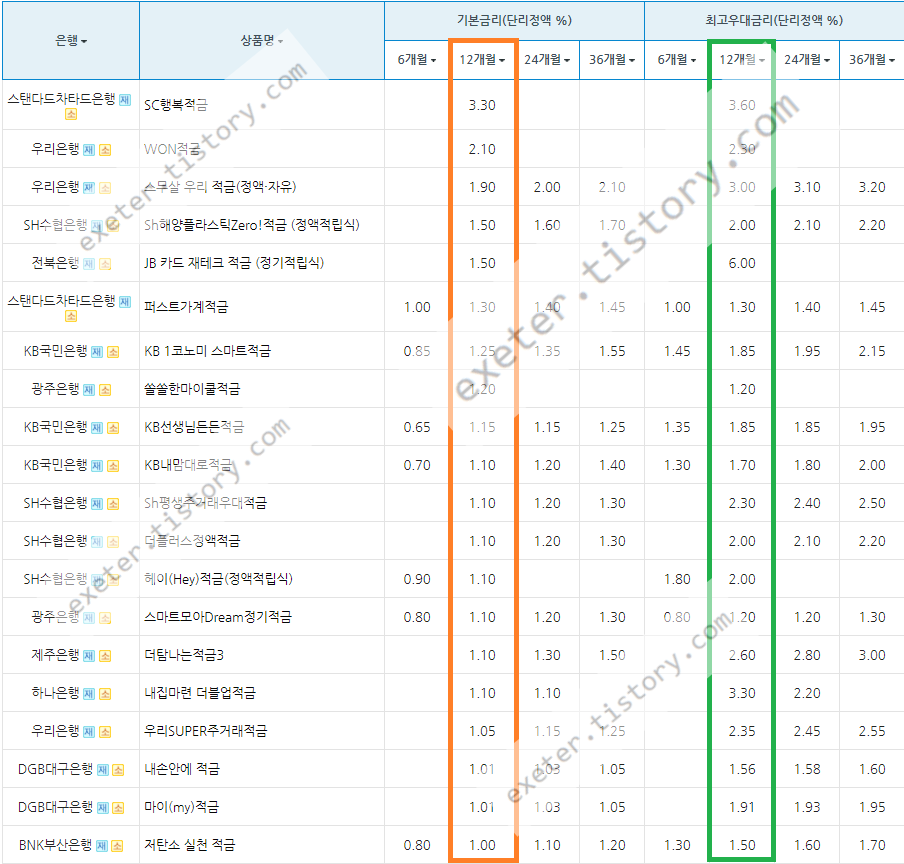This screenshot has height=864, width=904.
Task: Click the blue 재 badge in KB 1코노미 스마트적금 row
Action: [x=97, y=352]
